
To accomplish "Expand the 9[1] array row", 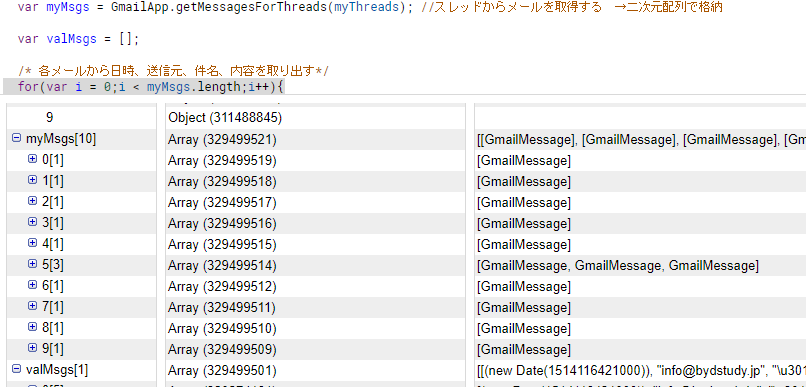I will click(x=32, y=347).
